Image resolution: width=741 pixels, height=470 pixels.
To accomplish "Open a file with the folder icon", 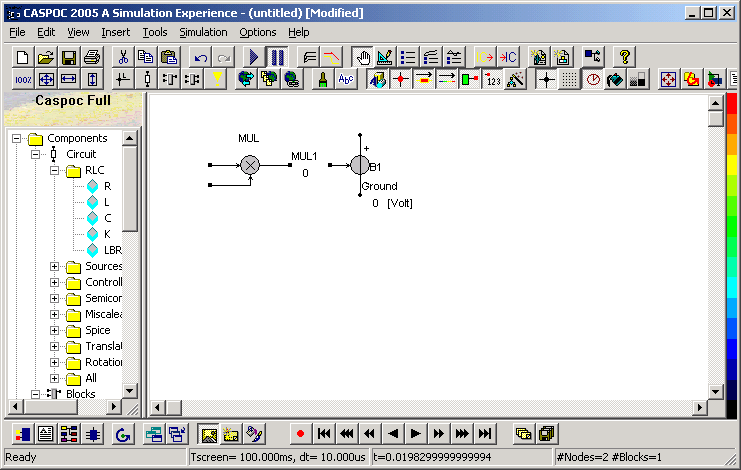I will click(45, 57).
